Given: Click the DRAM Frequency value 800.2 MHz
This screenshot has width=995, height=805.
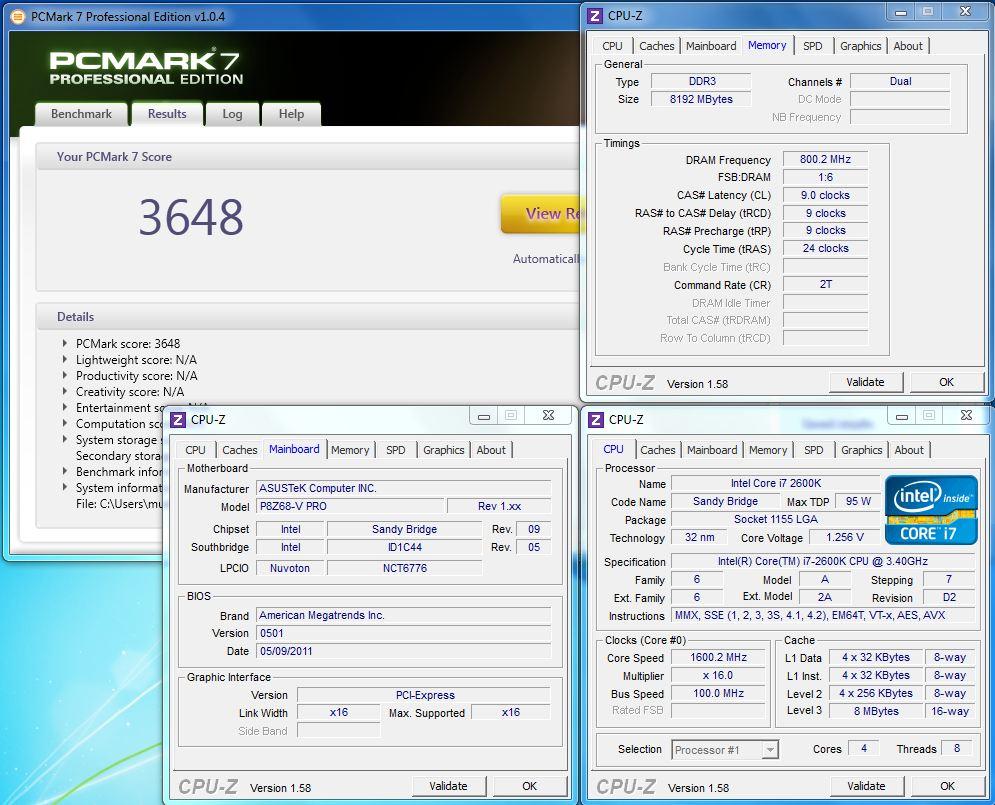Looking at the screenshot, I should tap(825, 159).
